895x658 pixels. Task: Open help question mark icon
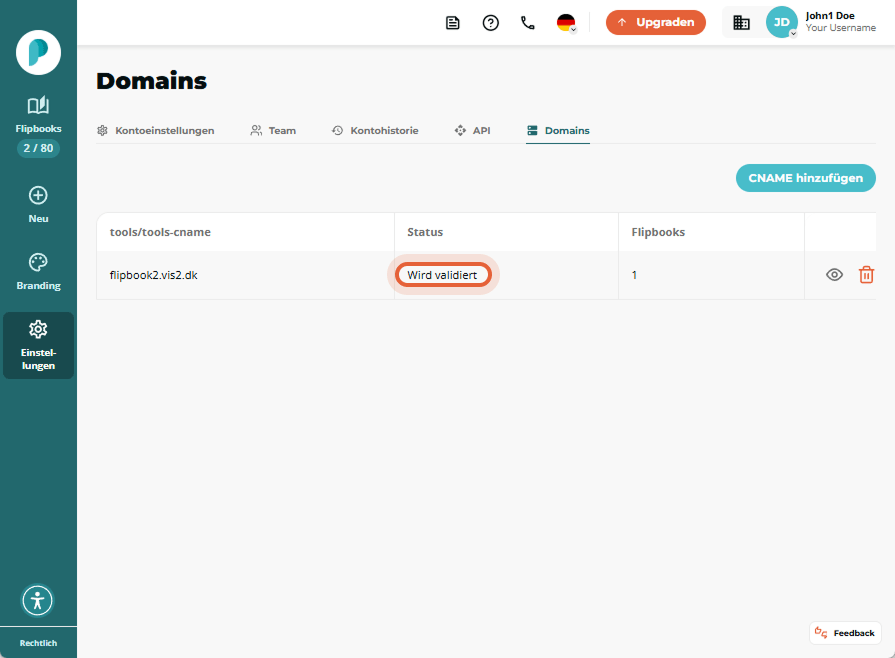490,23
